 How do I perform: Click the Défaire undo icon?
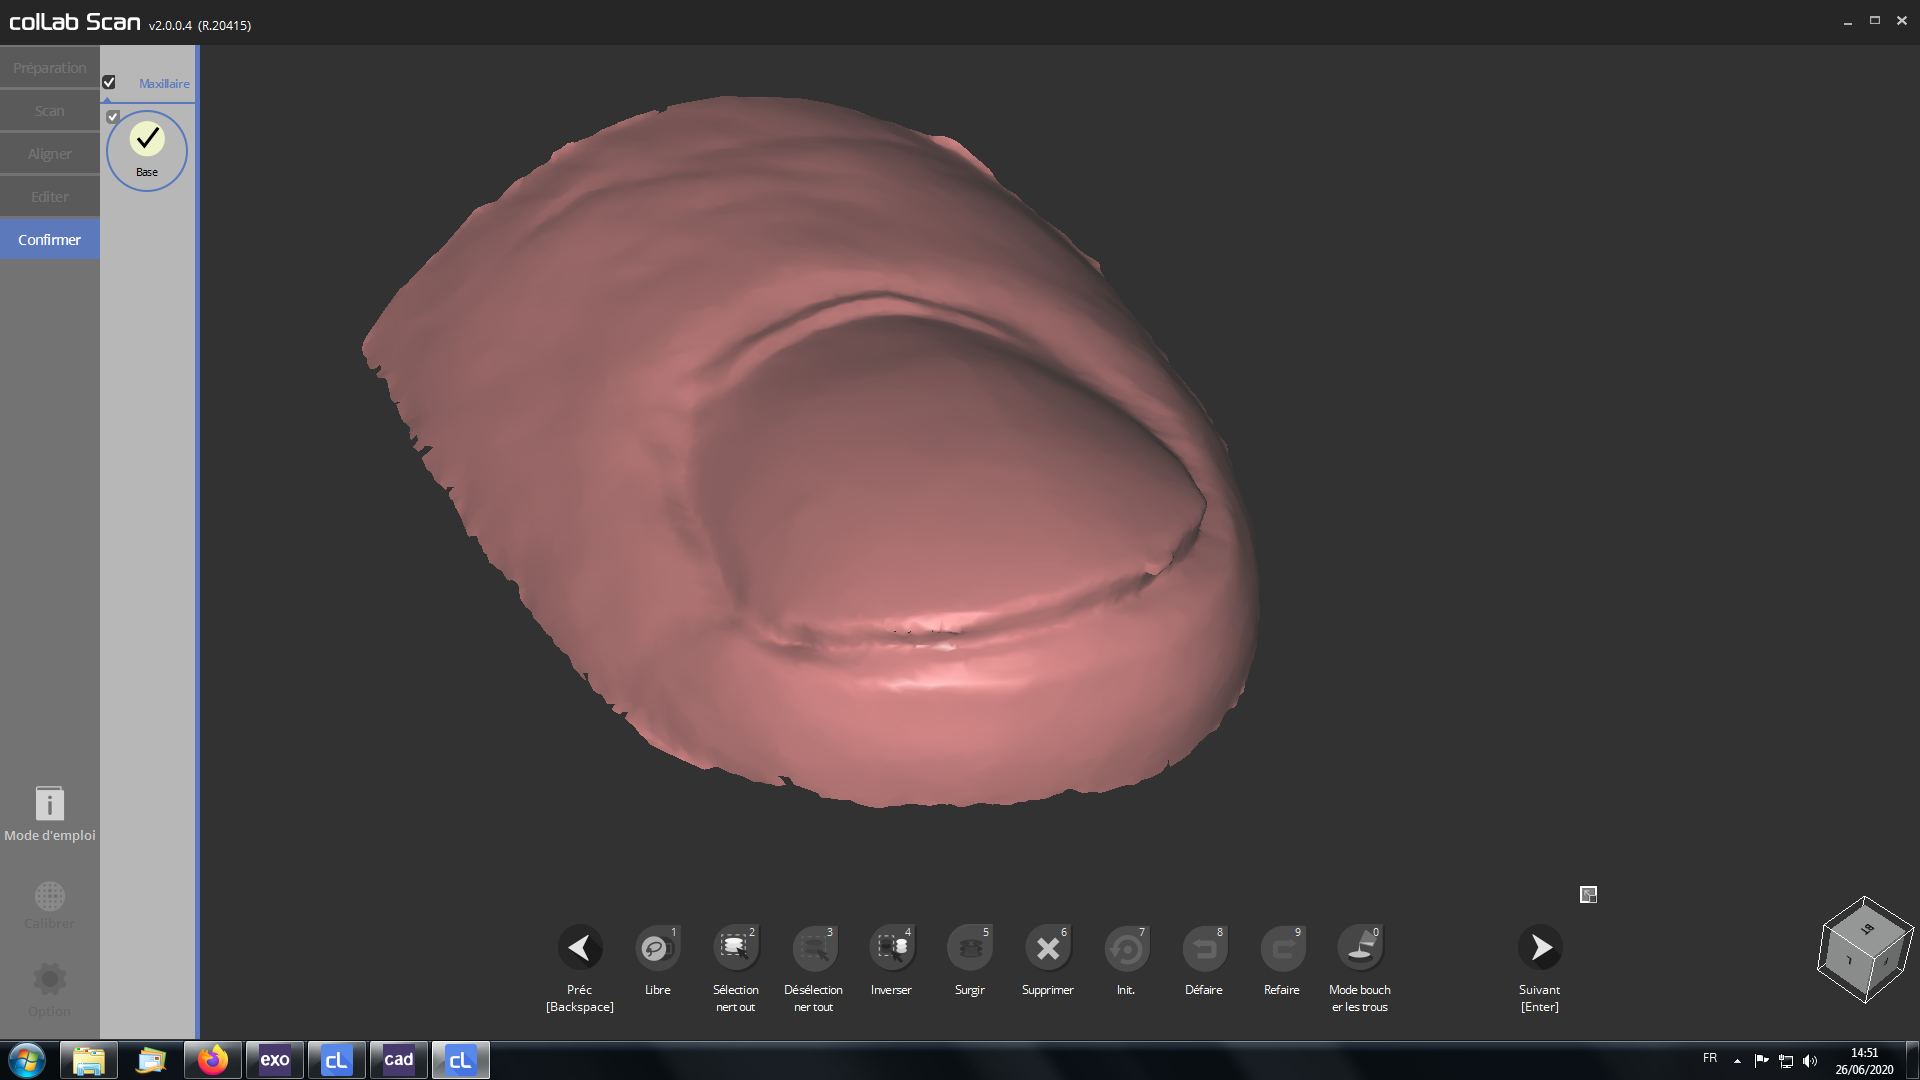[x=1204, y=948]
